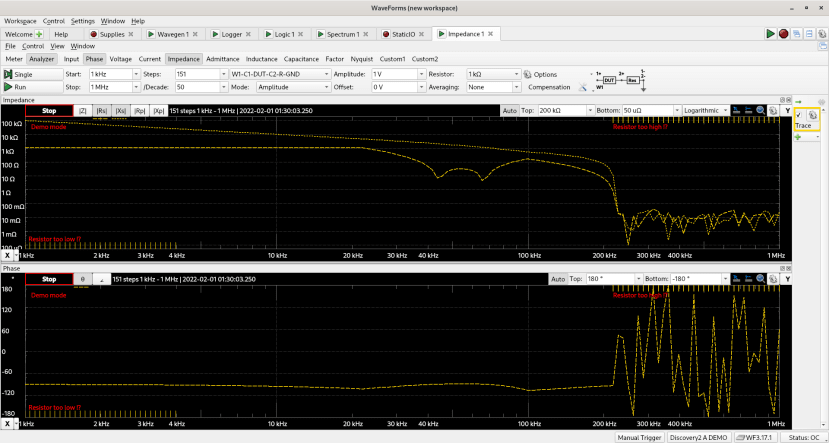829x443 pixels.
Task: Toggle the |Z| trace button
Action: coord(82,110)
